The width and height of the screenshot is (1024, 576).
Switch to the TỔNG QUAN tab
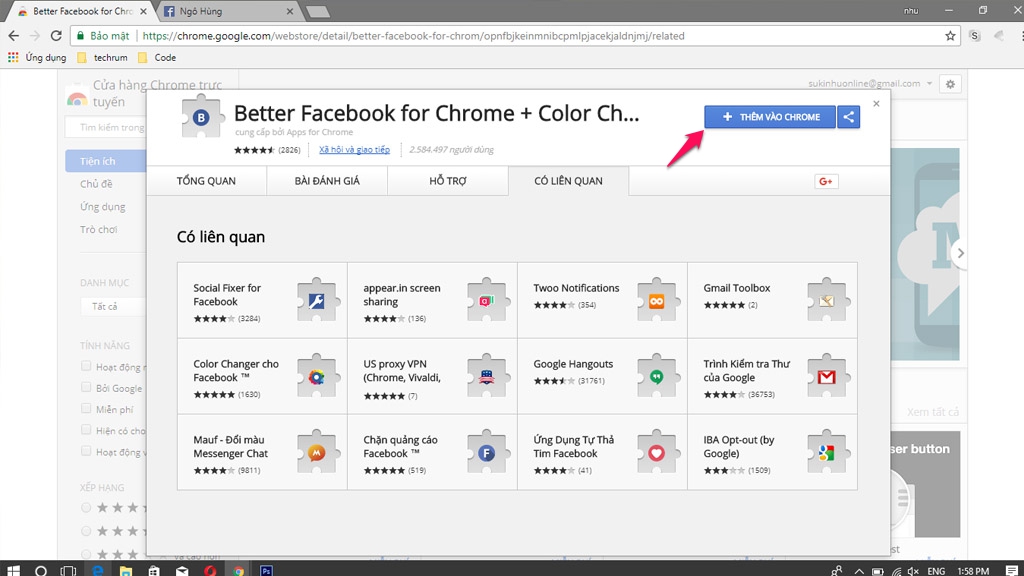[206, 181]
